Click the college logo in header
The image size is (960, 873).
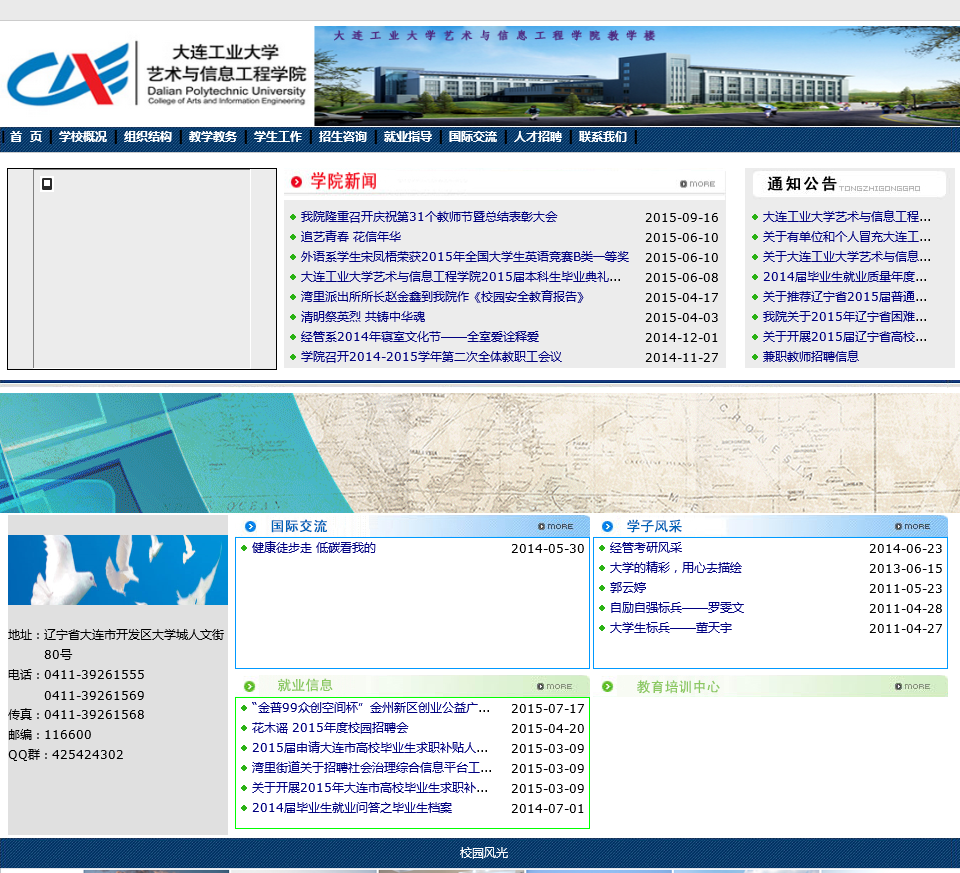(x=156, y=73)
